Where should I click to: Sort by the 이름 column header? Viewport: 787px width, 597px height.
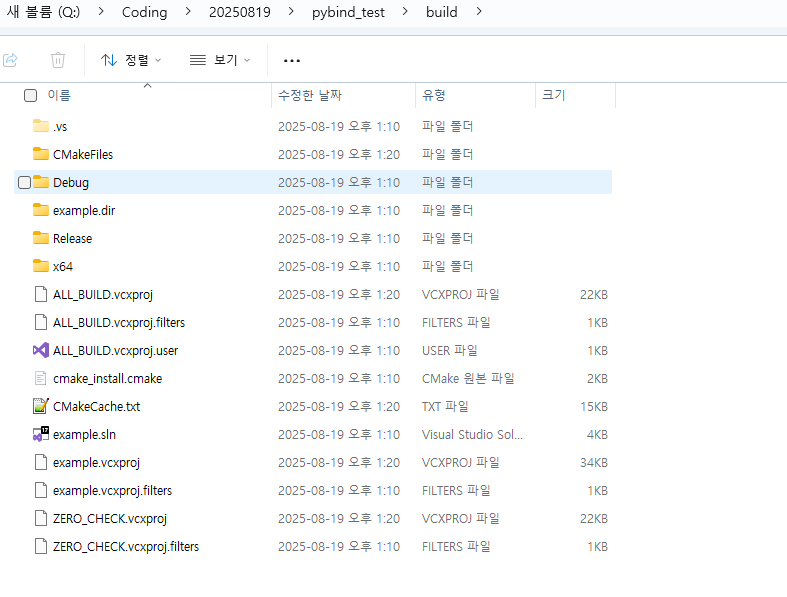tap(59, 95)
